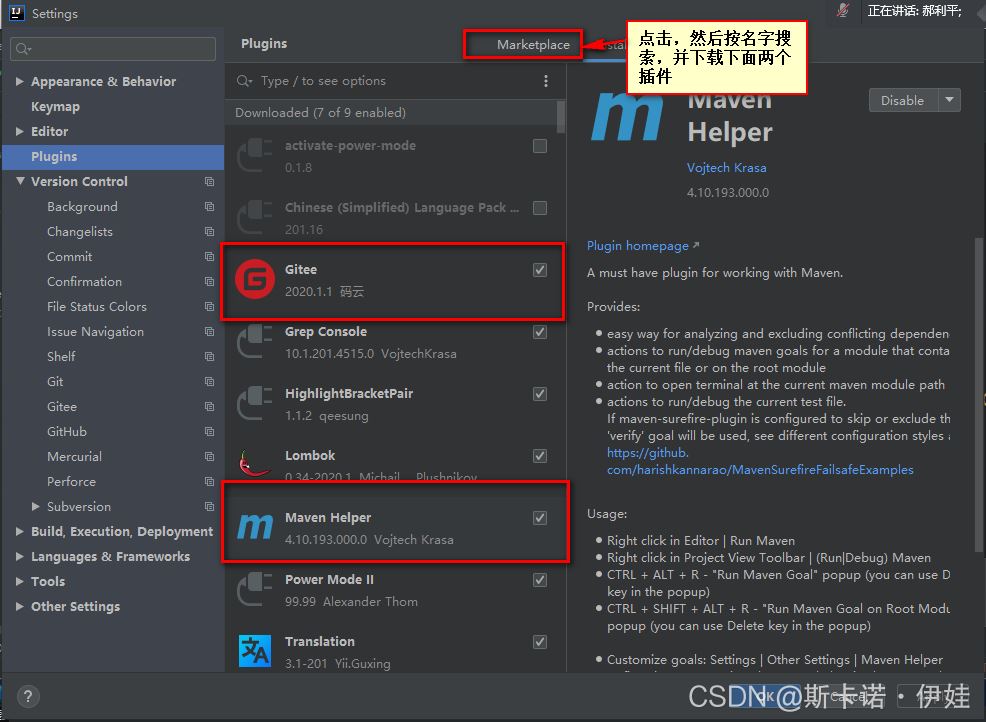Open the Gitee version control settings
The image size is (986, 722).
click(x=62, y=407)
